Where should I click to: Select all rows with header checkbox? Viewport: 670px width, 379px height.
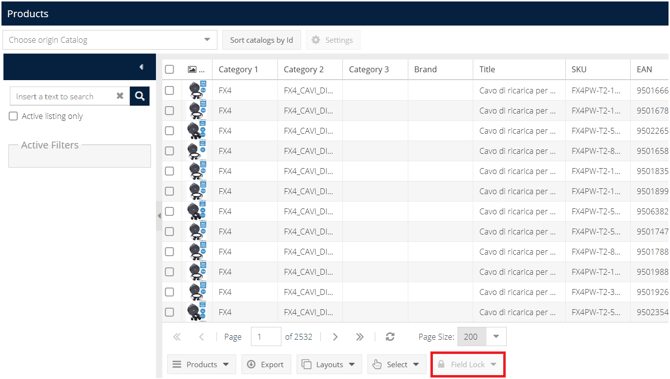170,69
